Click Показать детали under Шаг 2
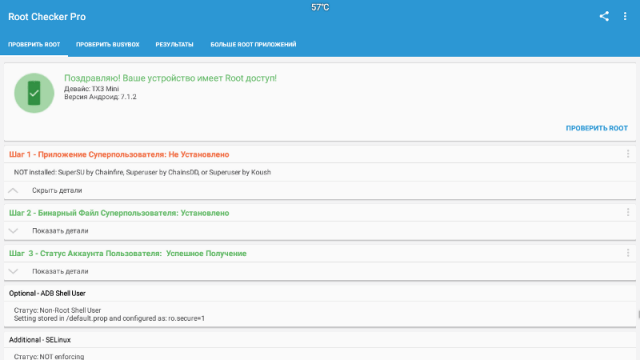This screenshot has width=640, height=360. pyautogui.click(x=60, y=231)
